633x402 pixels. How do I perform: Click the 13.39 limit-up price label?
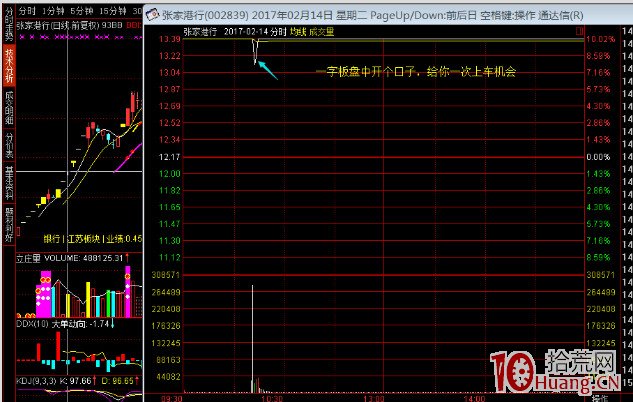[170, 39]
